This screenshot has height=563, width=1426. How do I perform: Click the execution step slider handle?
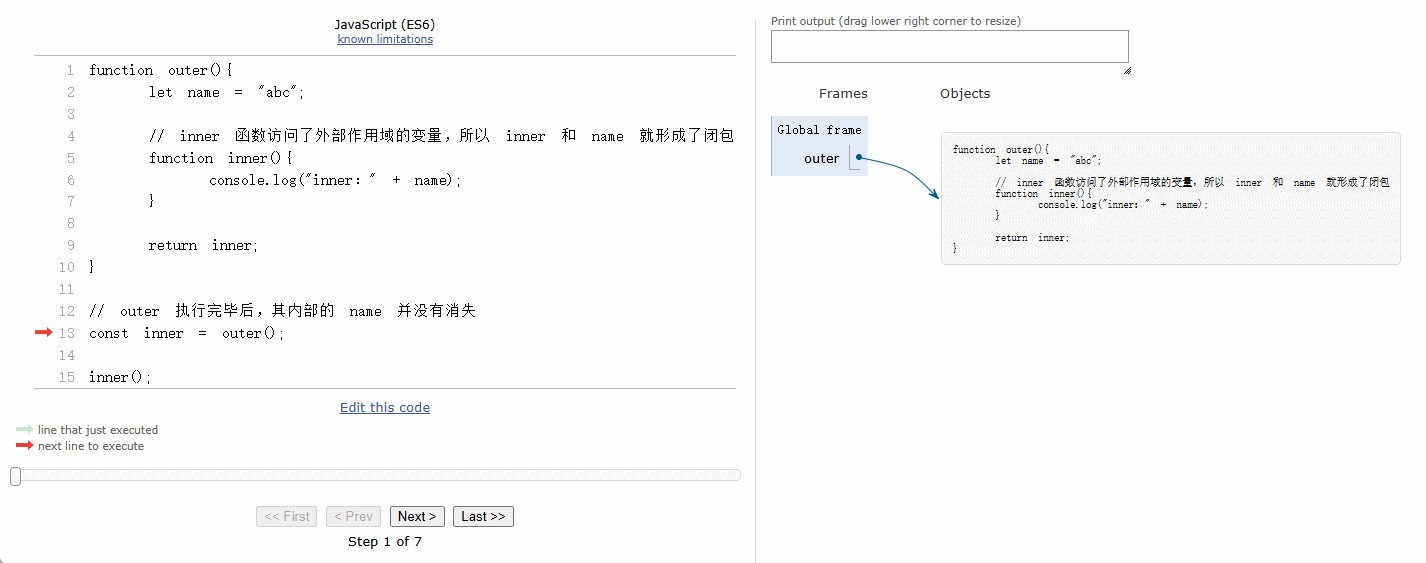(x=16, y=476)
